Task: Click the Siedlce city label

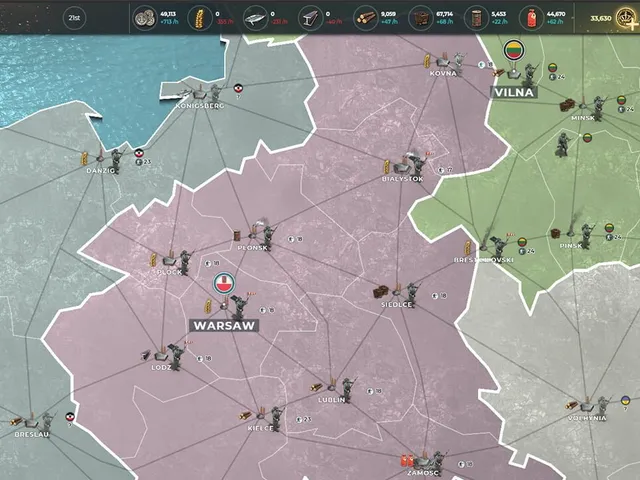Action: point(397,304)
